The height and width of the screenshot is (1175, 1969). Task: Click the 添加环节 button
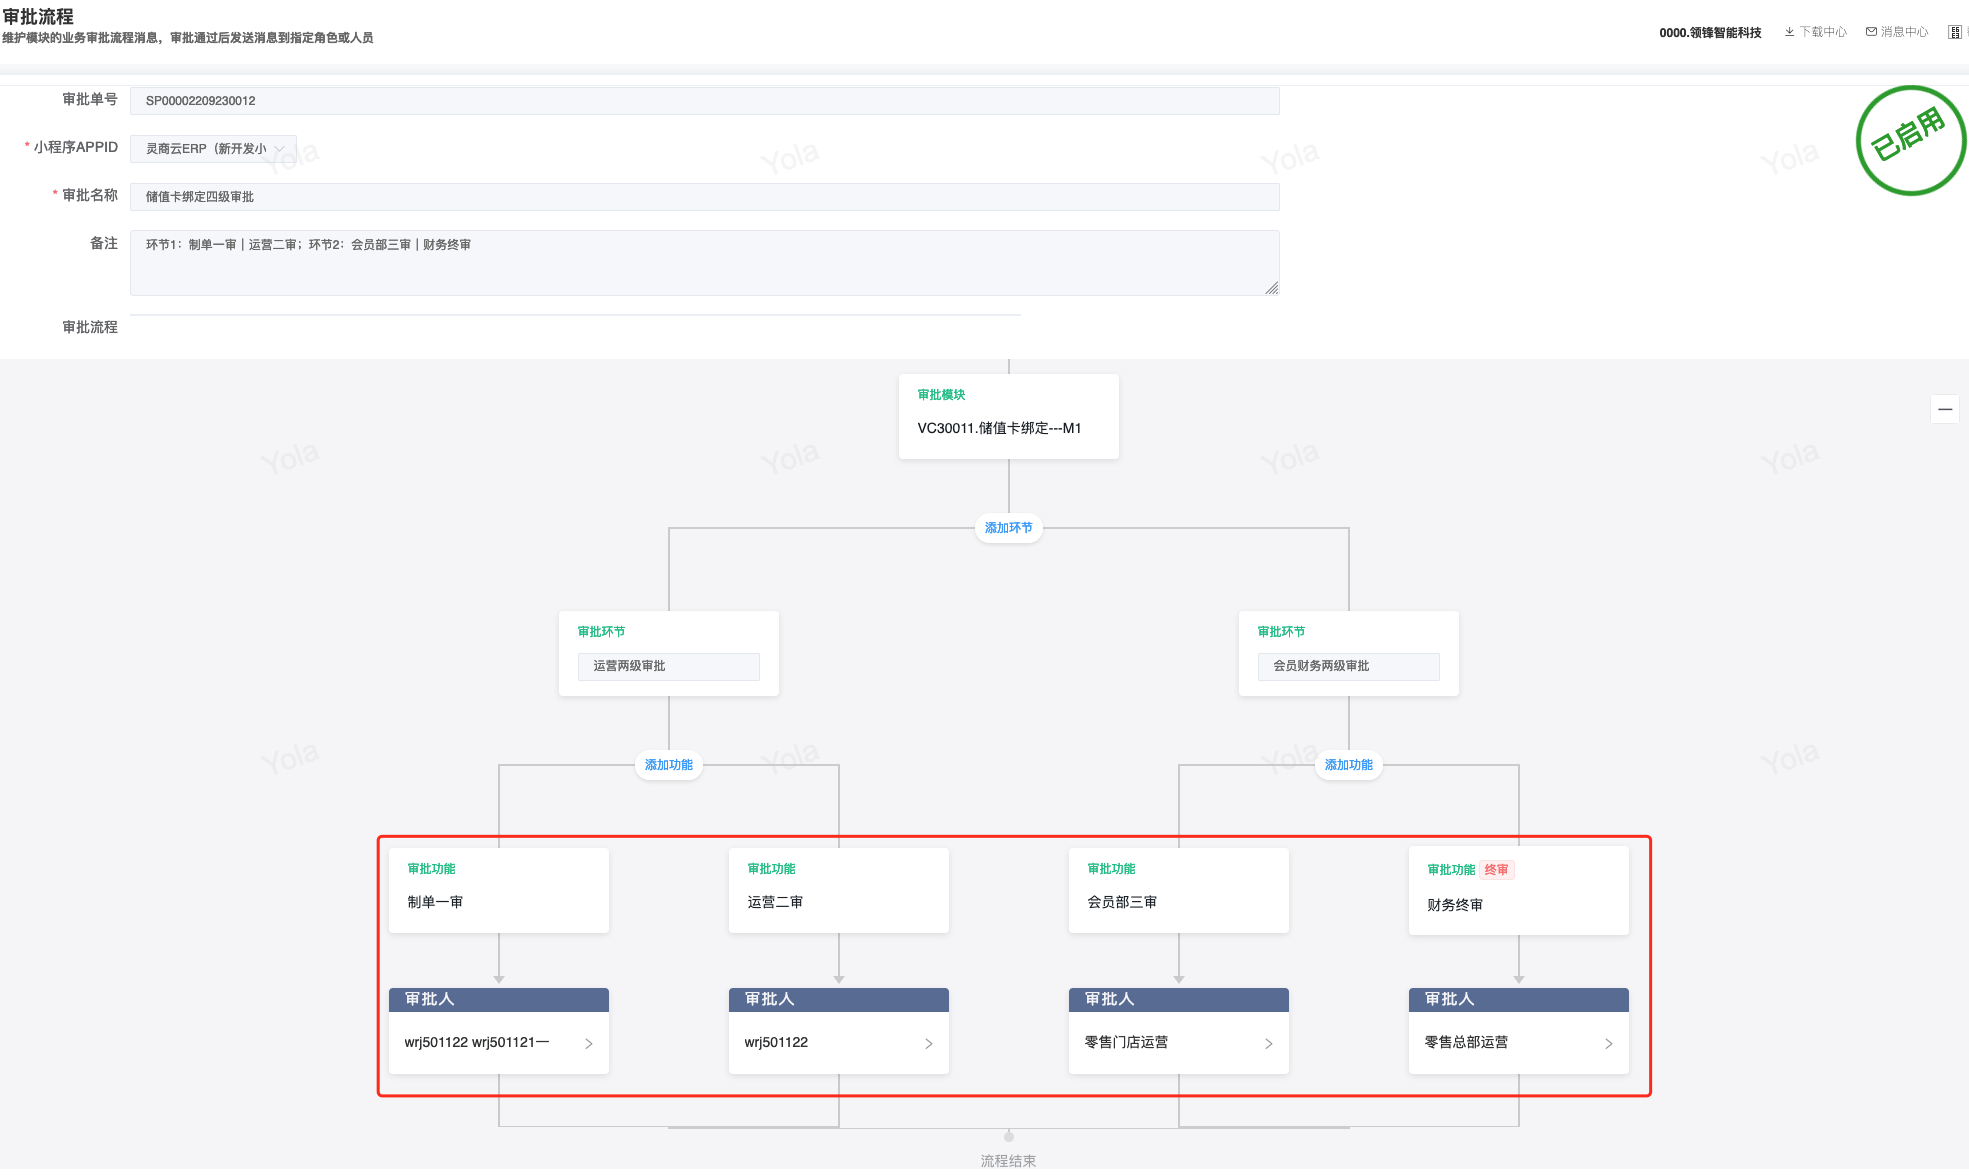tap(1008, 528)
